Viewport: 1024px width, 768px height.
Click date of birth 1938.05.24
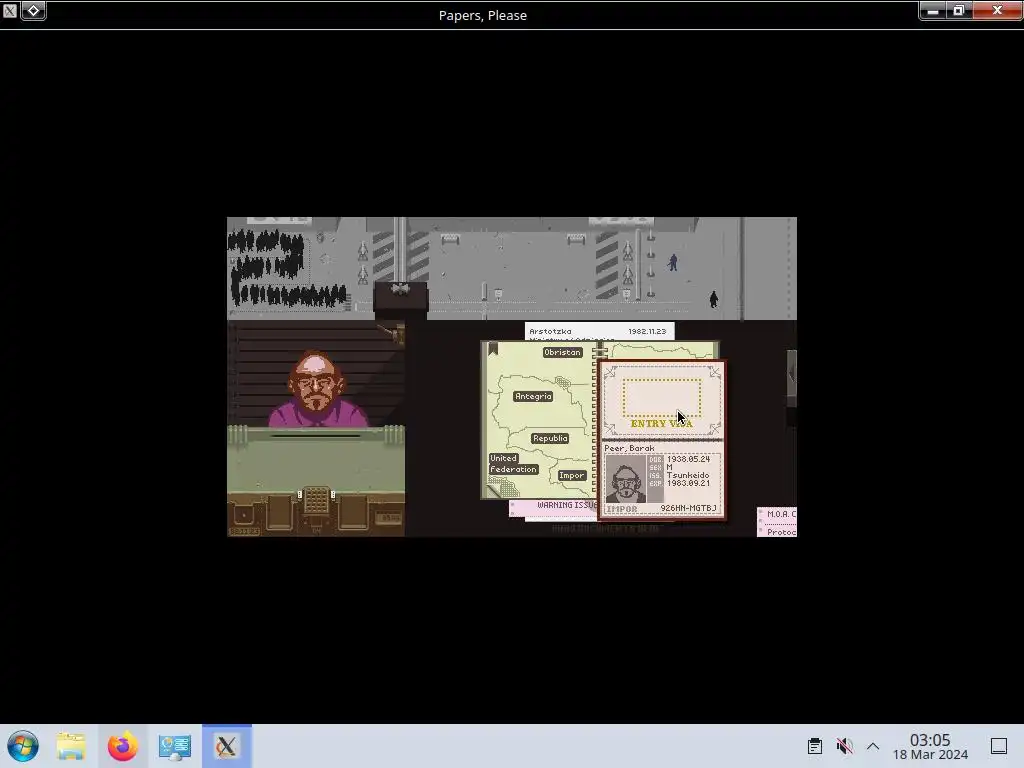(688, 459)
